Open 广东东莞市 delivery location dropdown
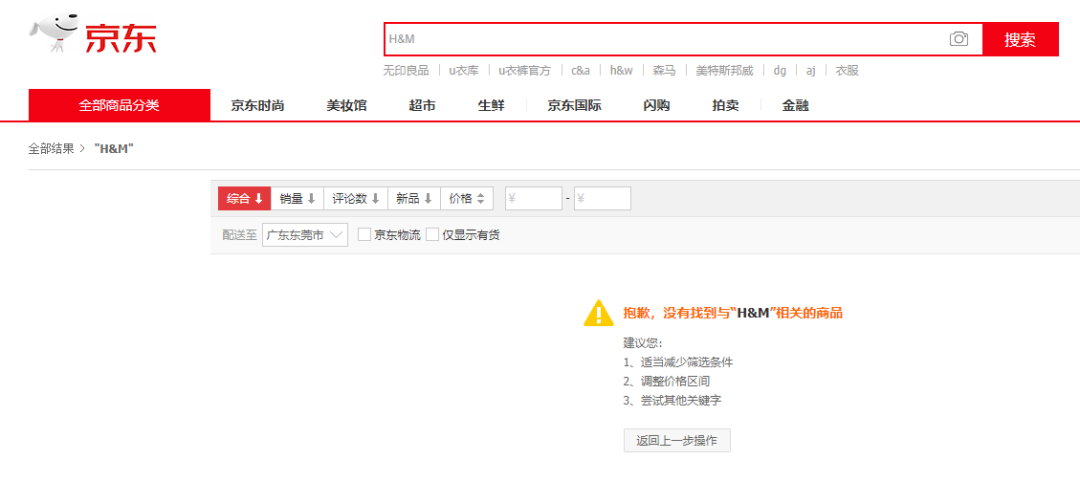1080x482 pixels. [x=305, y=235]
